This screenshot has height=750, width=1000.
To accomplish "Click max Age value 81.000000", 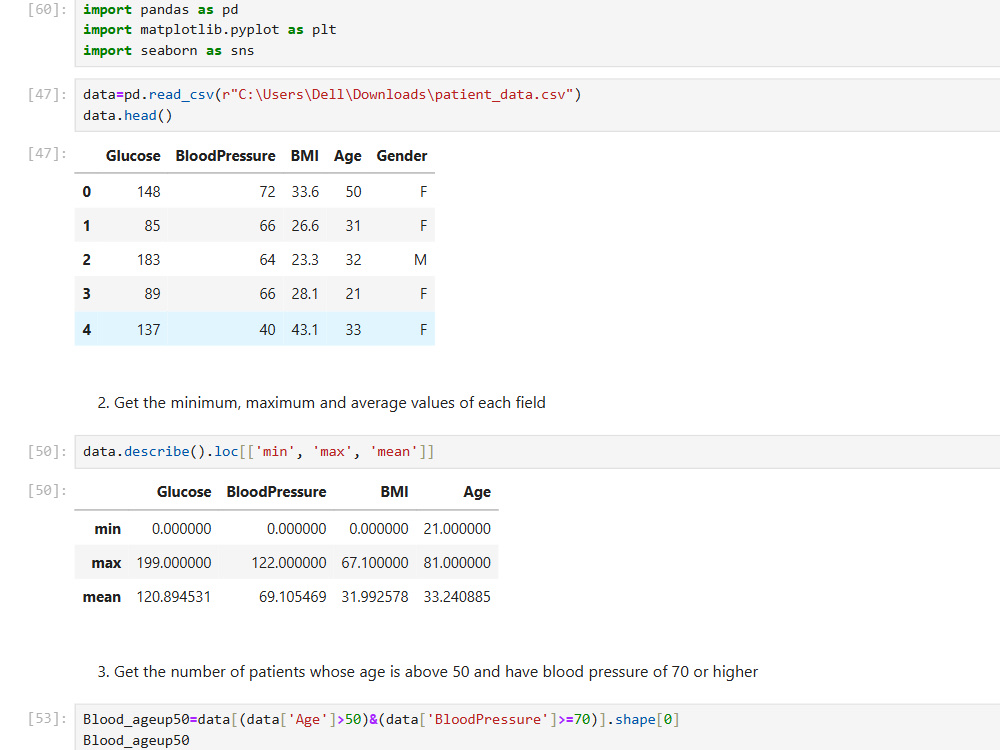I will click(x=457, y=563).
